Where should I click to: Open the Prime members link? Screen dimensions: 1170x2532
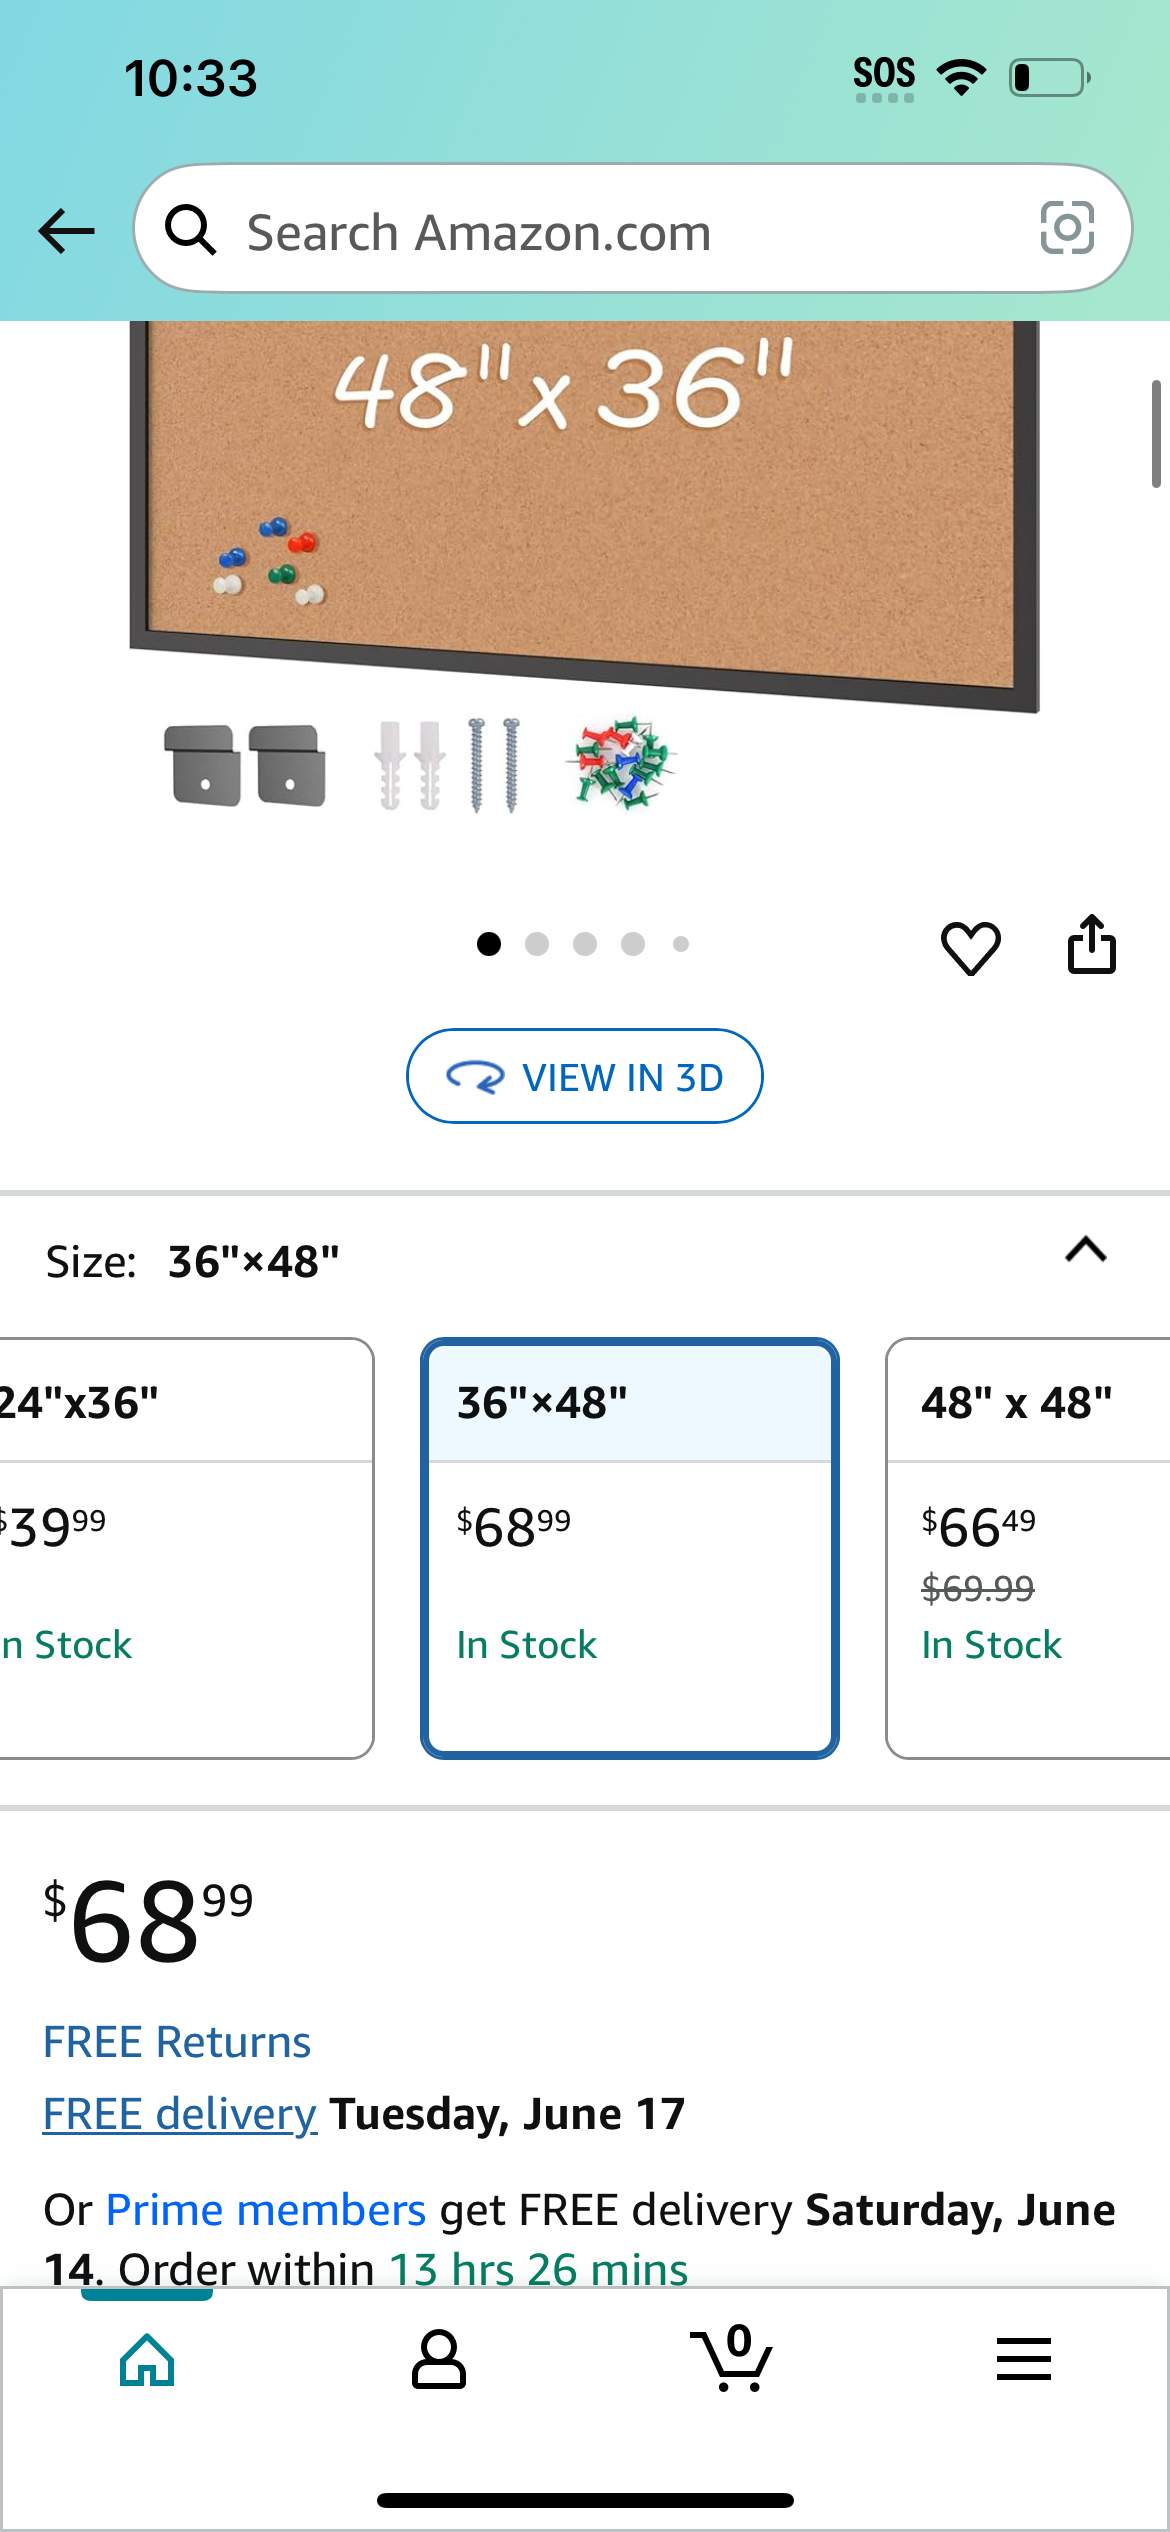click(266, 2210)
